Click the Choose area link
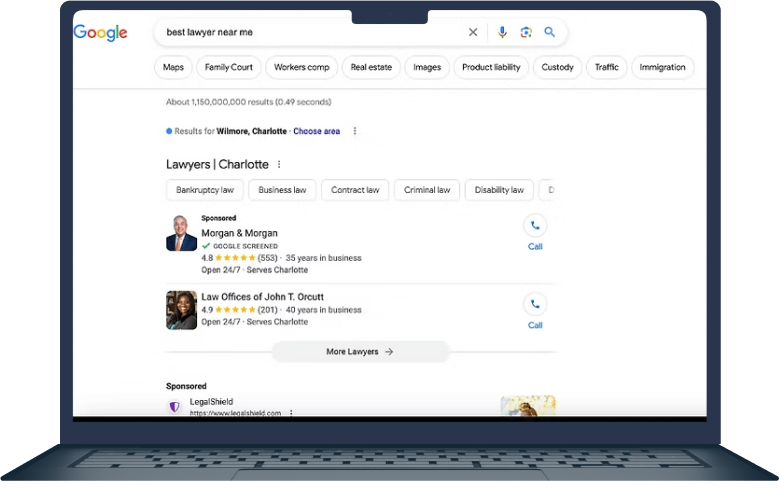 316,131
